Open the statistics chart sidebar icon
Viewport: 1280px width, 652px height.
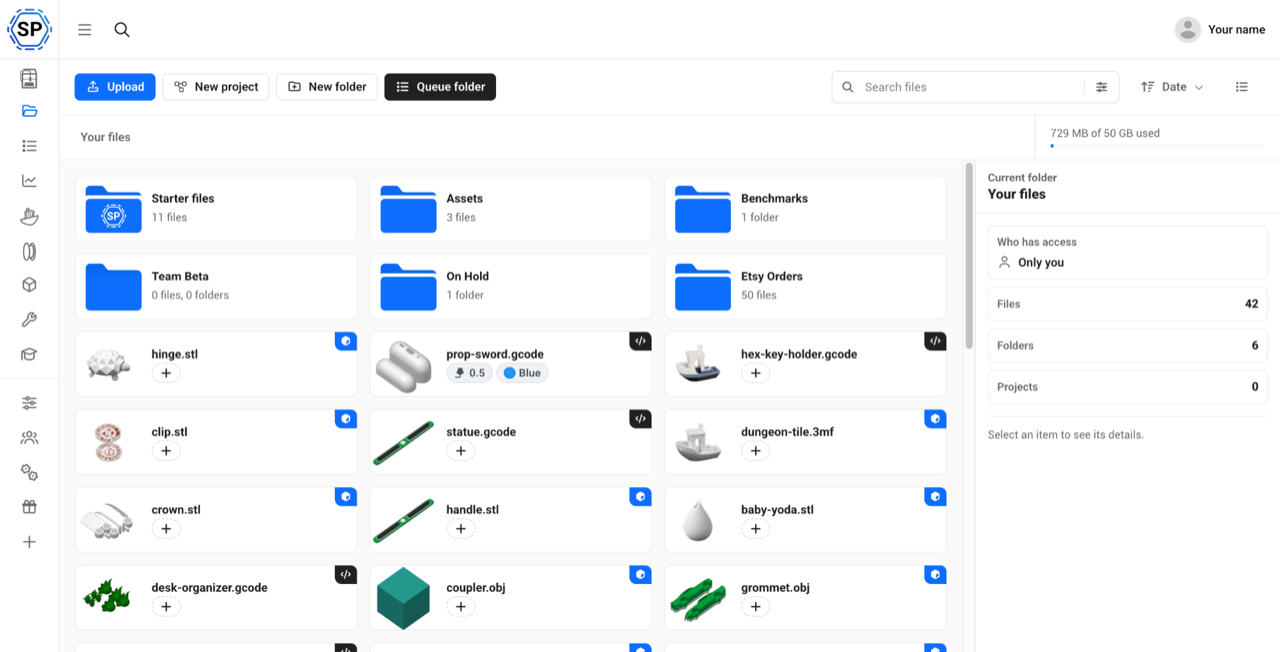(x=29, y=181)
